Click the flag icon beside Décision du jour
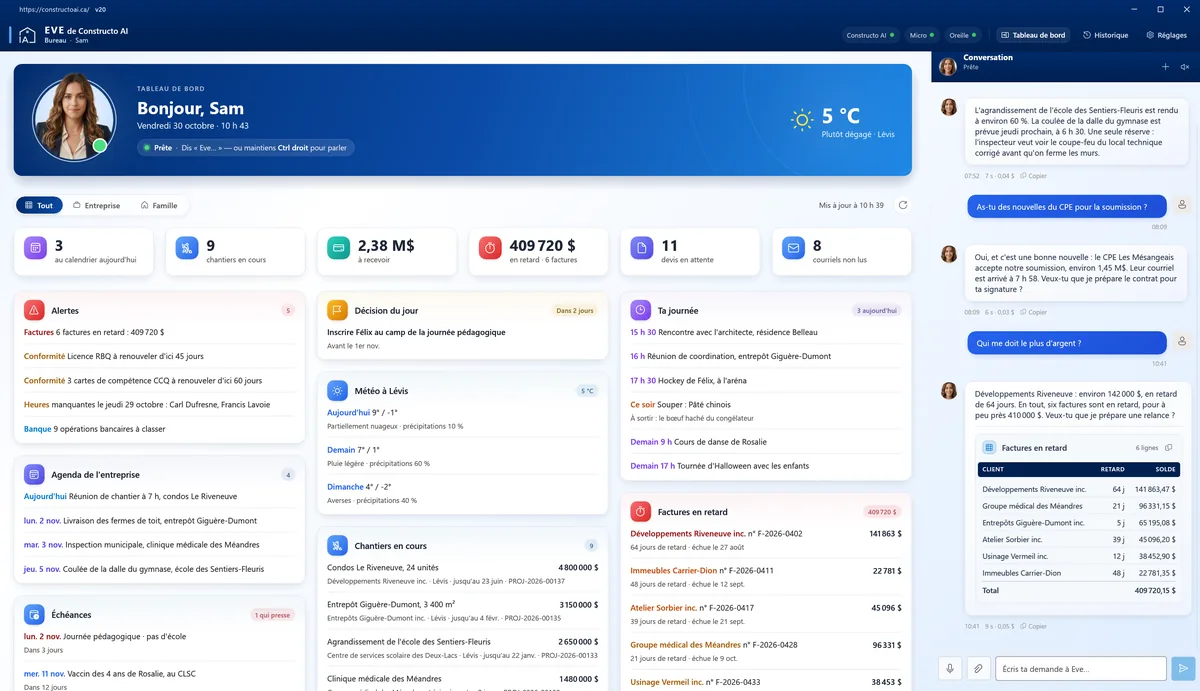1200x691 pixels. point(337,310)
